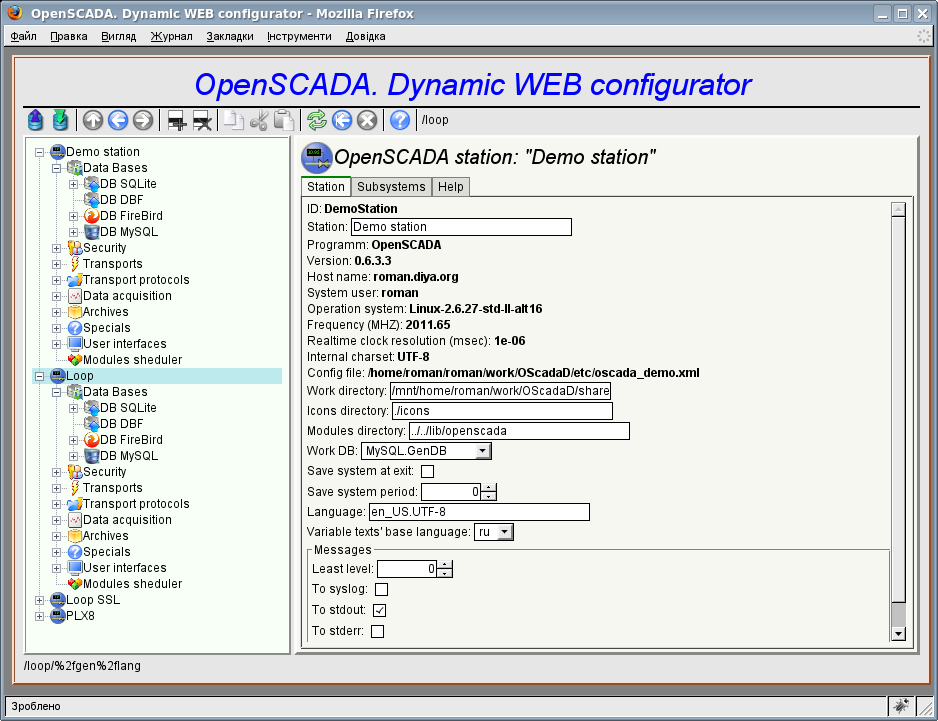The image size is (938, 721).
Task: Open the Журнал menu
Action: 172,36
